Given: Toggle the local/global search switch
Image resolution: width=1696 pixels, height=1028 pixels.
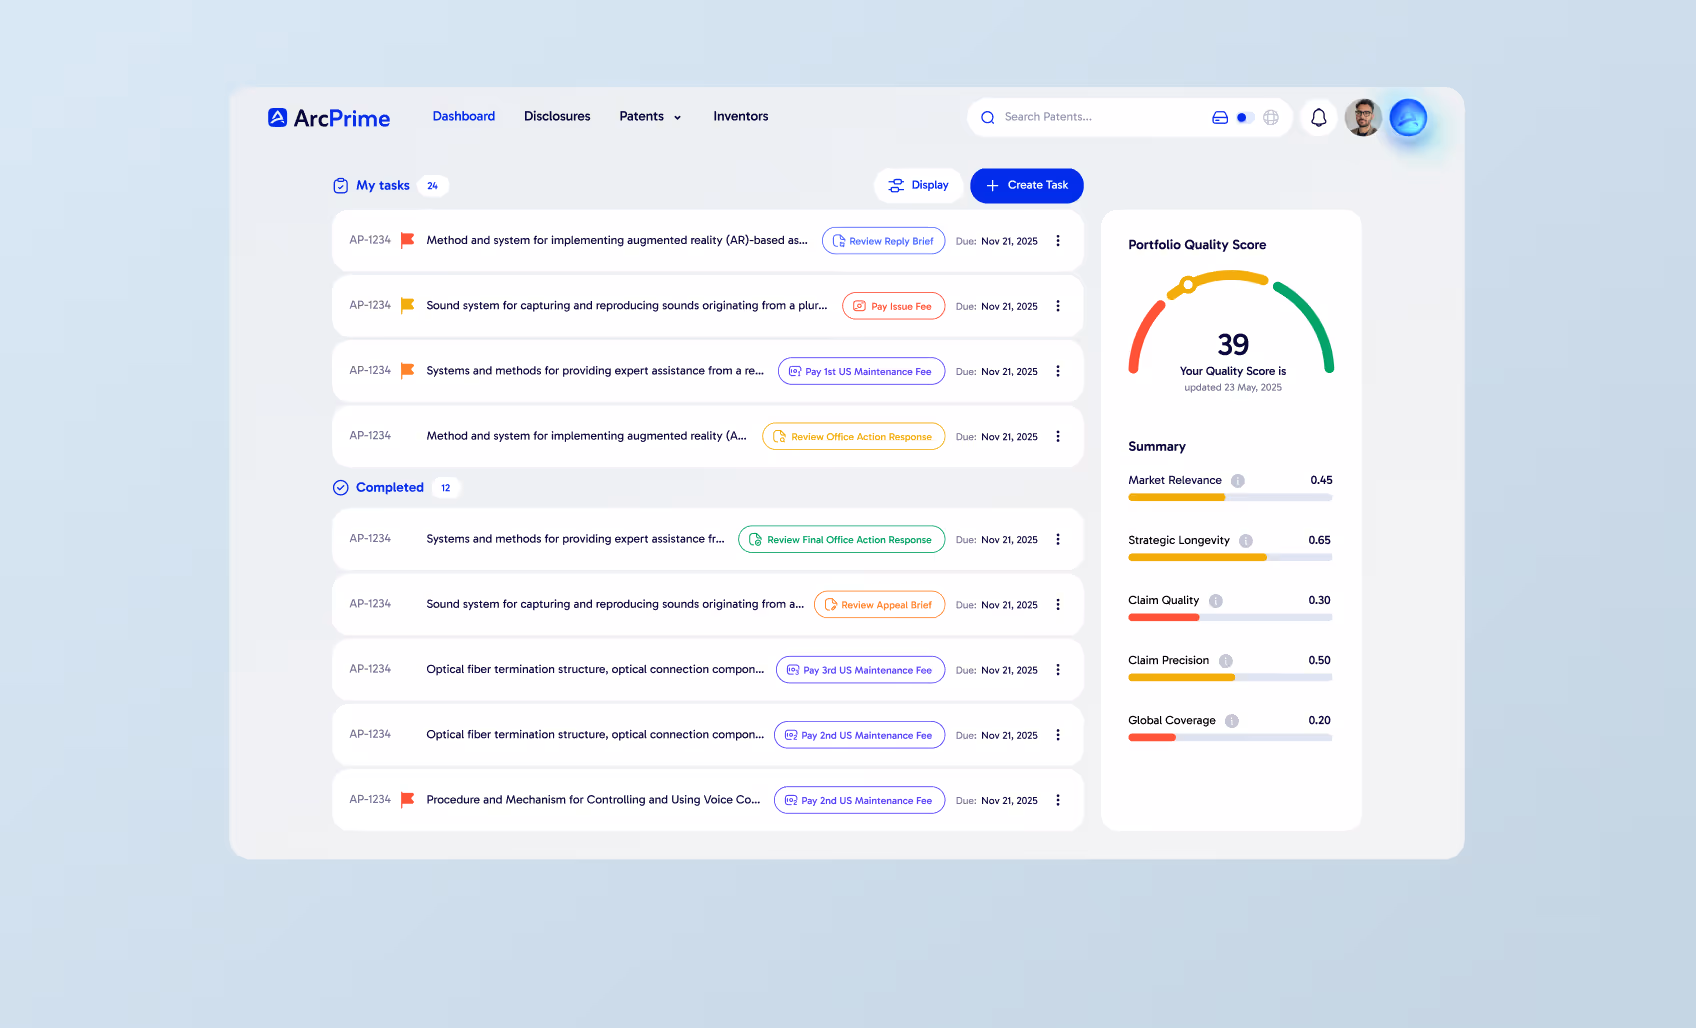Looking at the screenshot, I should (x=1245, y=117).
